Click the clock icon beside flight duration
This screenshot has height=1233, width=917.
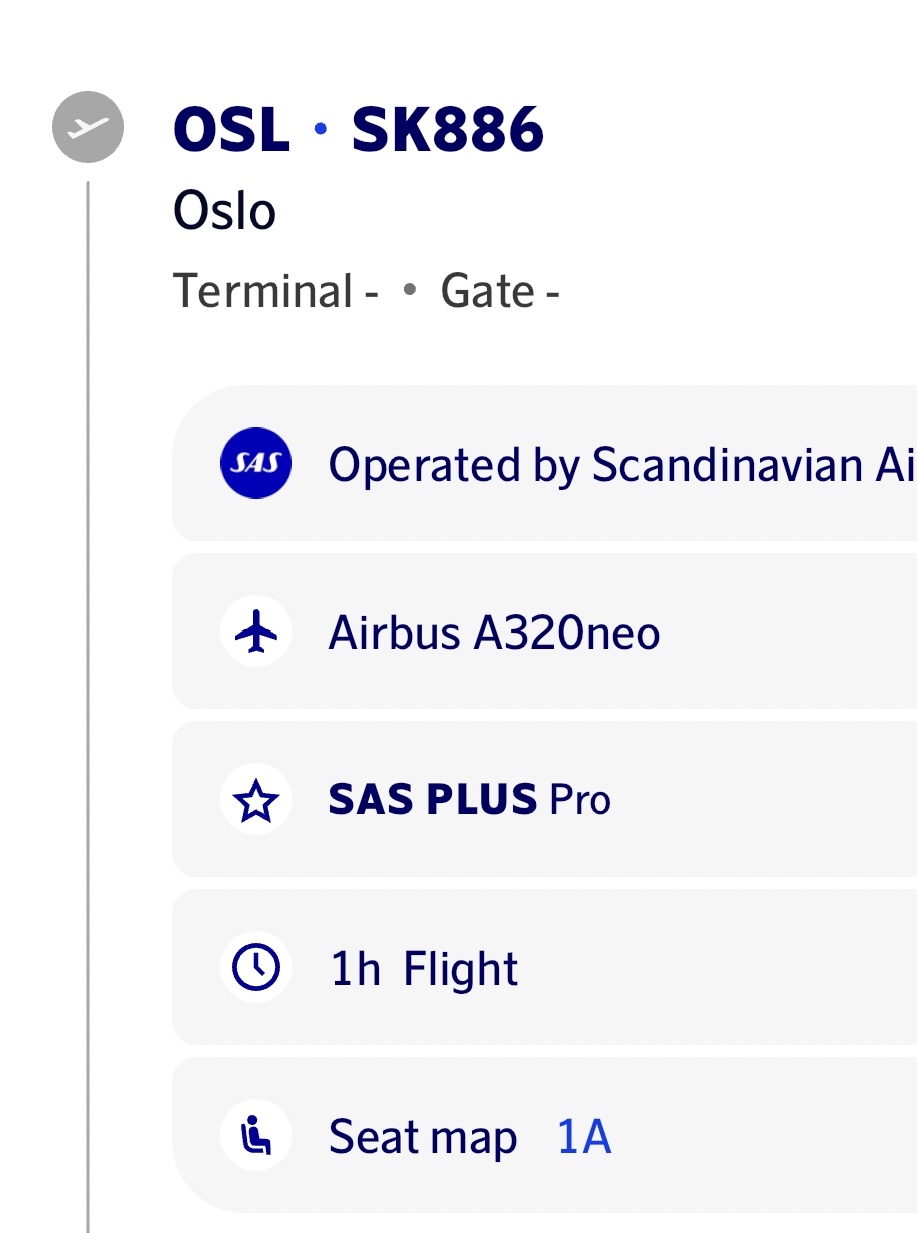click(256, 968)
